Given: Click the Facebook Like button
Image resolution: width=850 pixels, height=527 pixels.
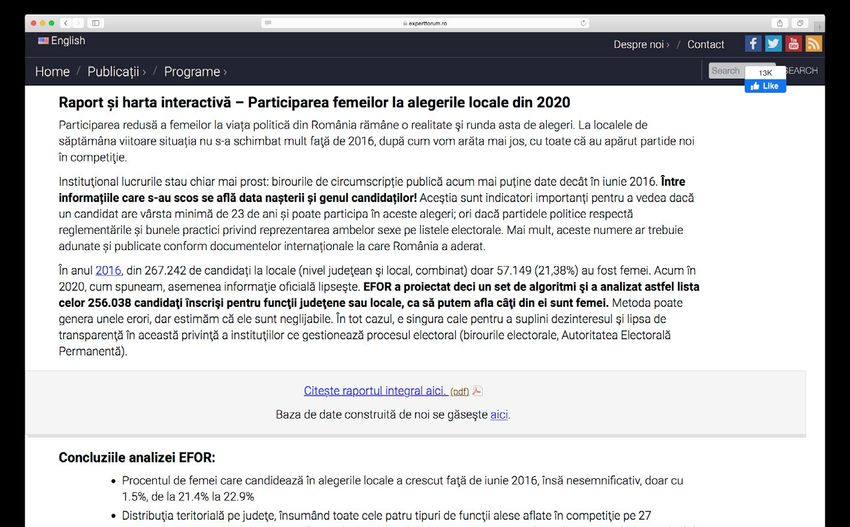Looking at the screenshot, I should (x=765, y=86).
